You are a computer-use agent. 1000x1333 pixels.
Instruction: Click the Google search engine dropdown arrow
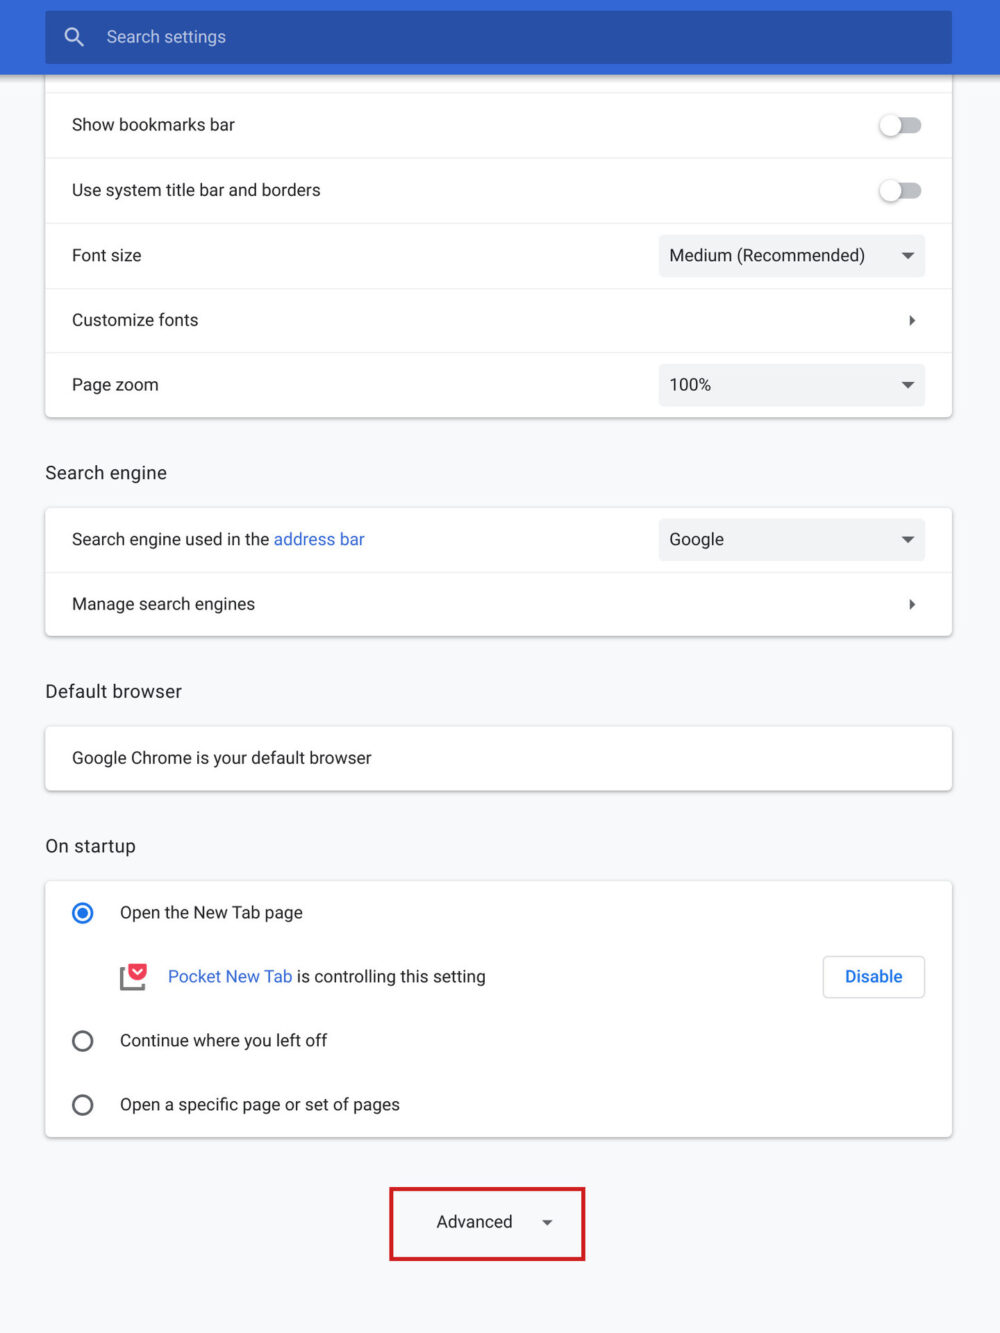point(907,539)
